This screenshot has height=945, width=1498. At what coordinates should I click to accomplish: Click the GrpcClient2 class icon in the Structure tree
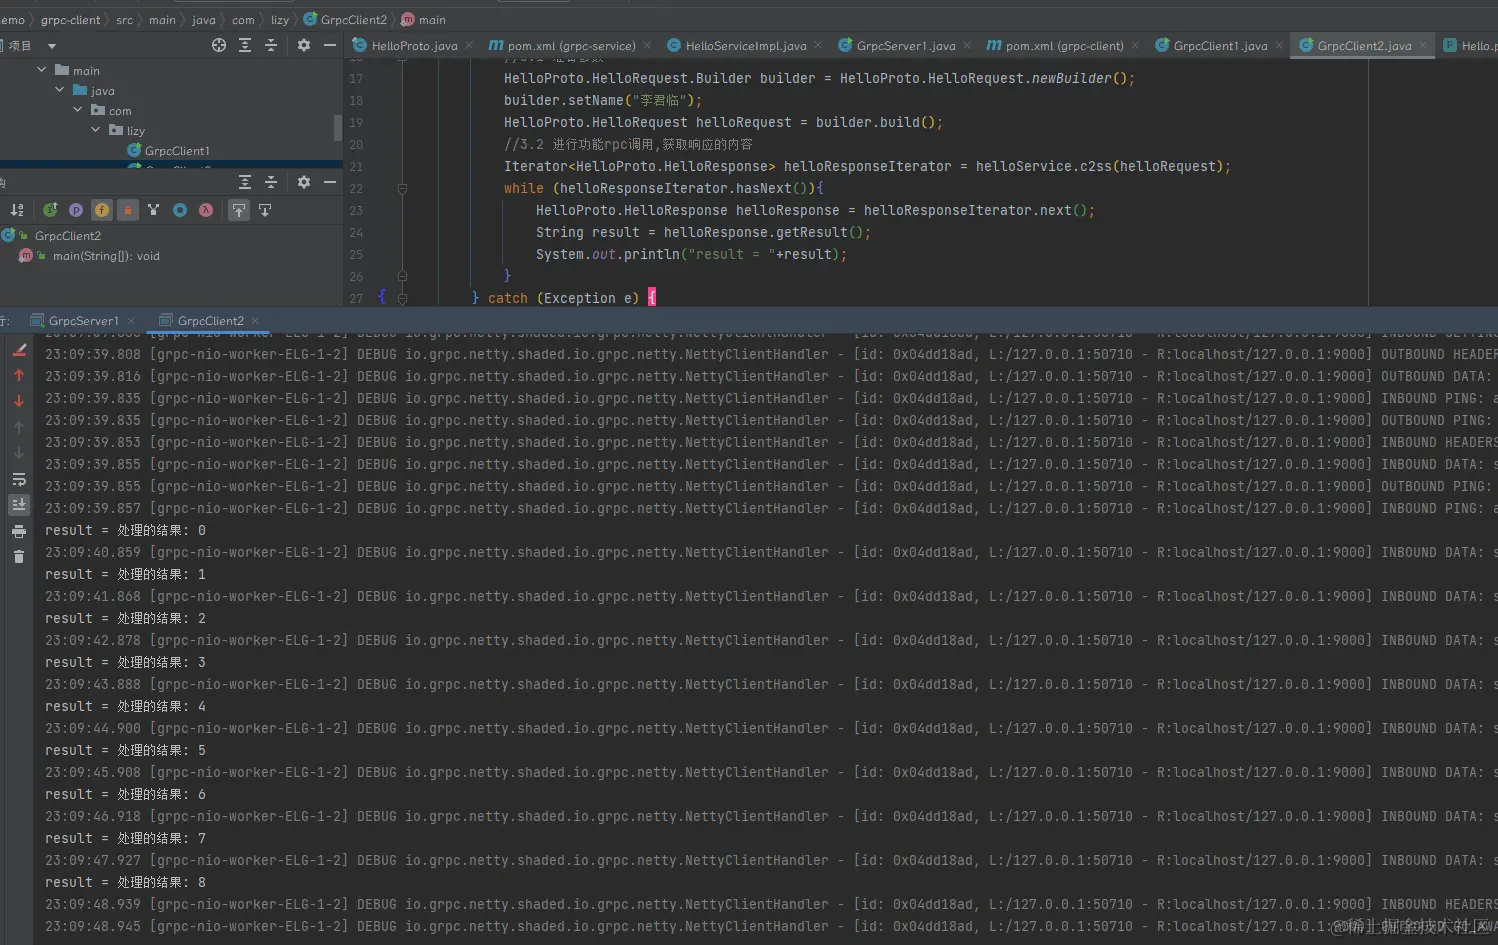tap(9, 236)
